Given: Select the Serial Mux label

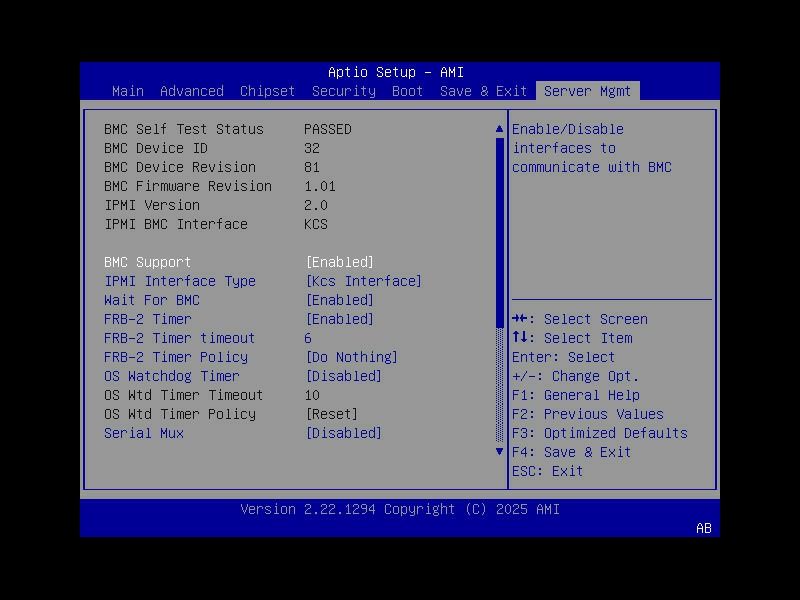Looking at the screenshot, I should tap(143, 433).
